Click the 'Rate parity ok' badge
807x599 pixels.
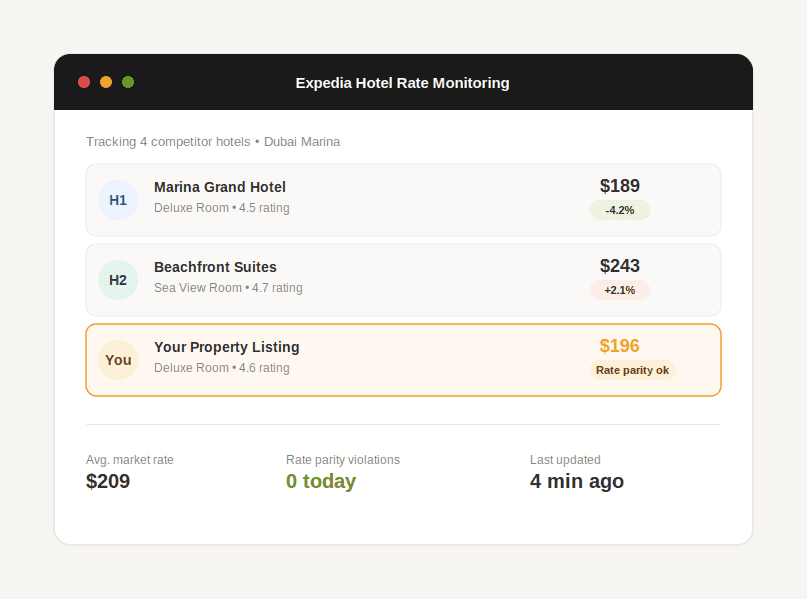(633, 370)
